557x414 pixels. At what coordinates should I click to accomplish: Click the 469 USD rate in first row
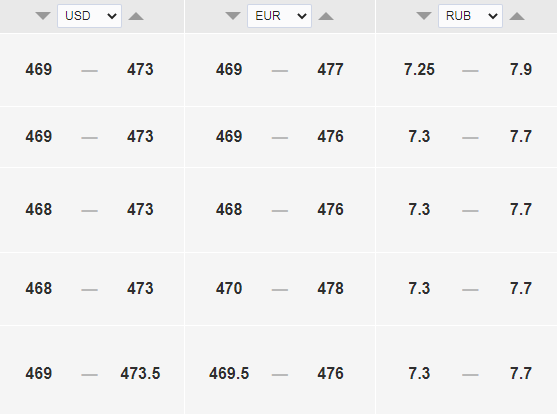39,69
